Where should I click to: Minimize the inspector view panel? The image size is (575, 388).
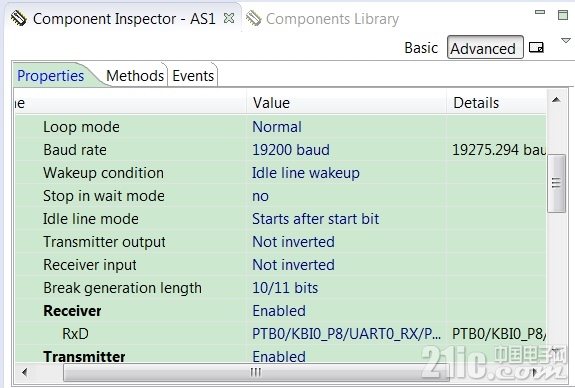pyautogui.click(x=540, y=12)
